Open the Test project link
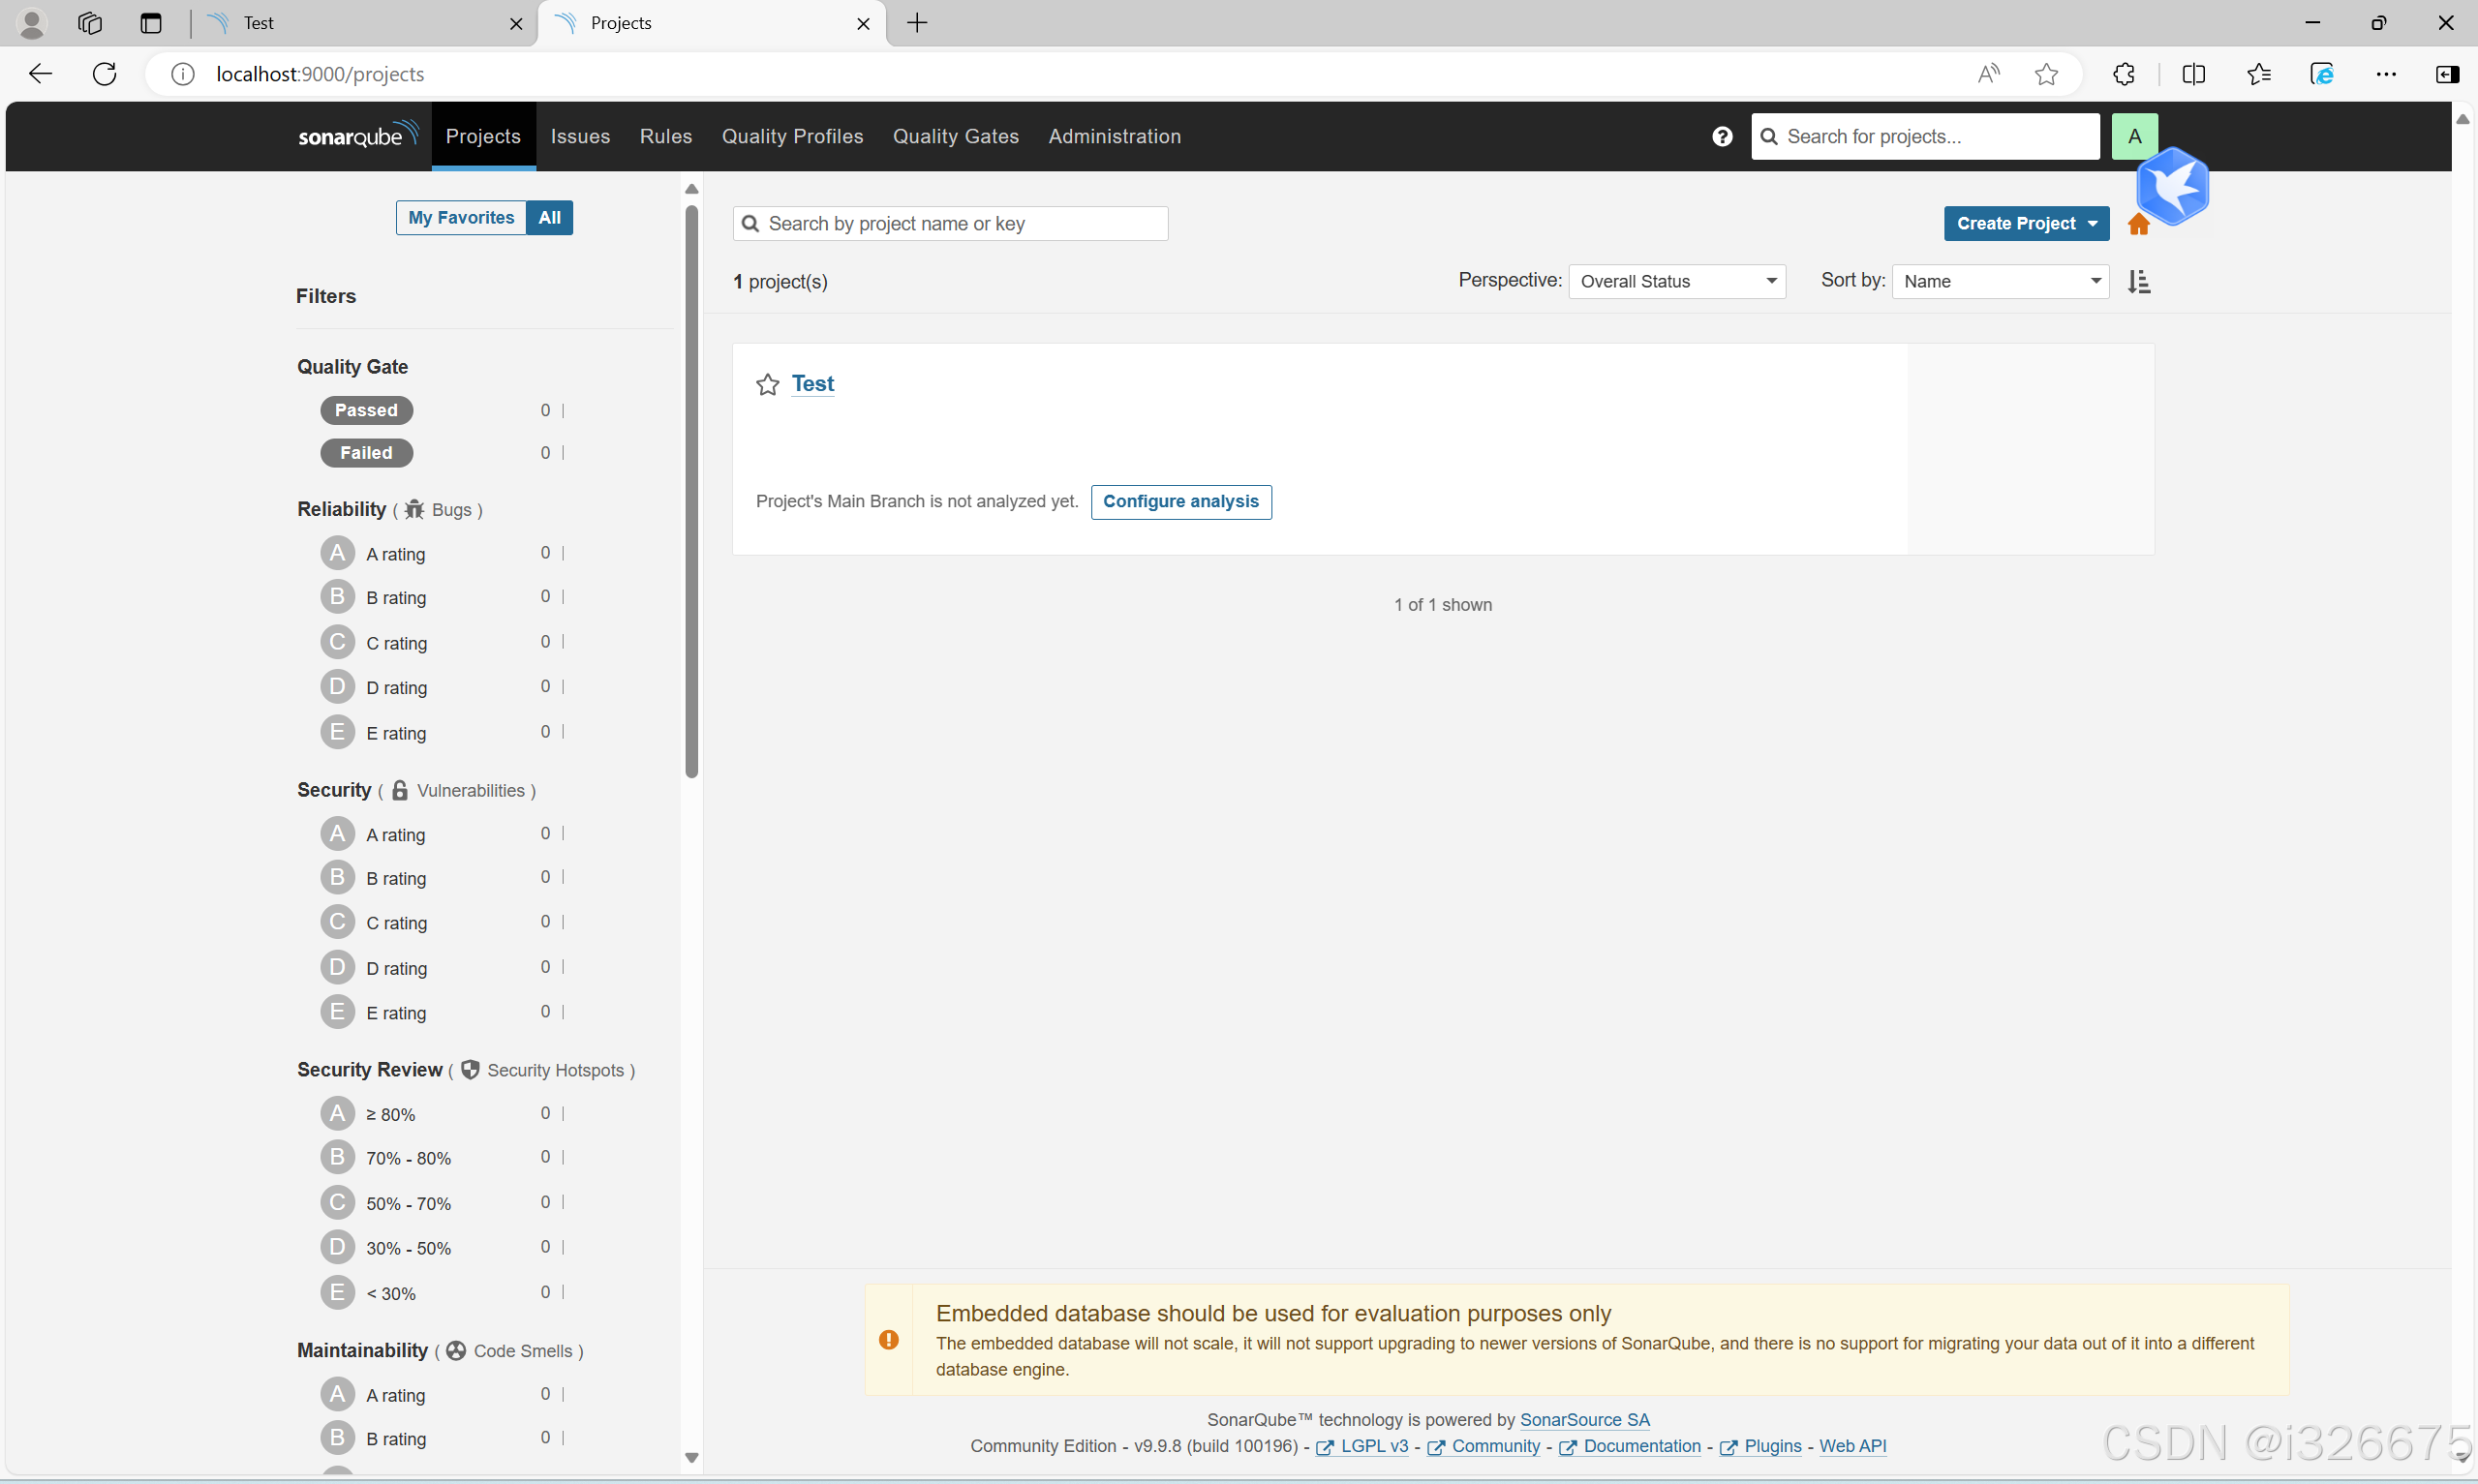This screenshot has width=2478, height=1484. (812, 384)
